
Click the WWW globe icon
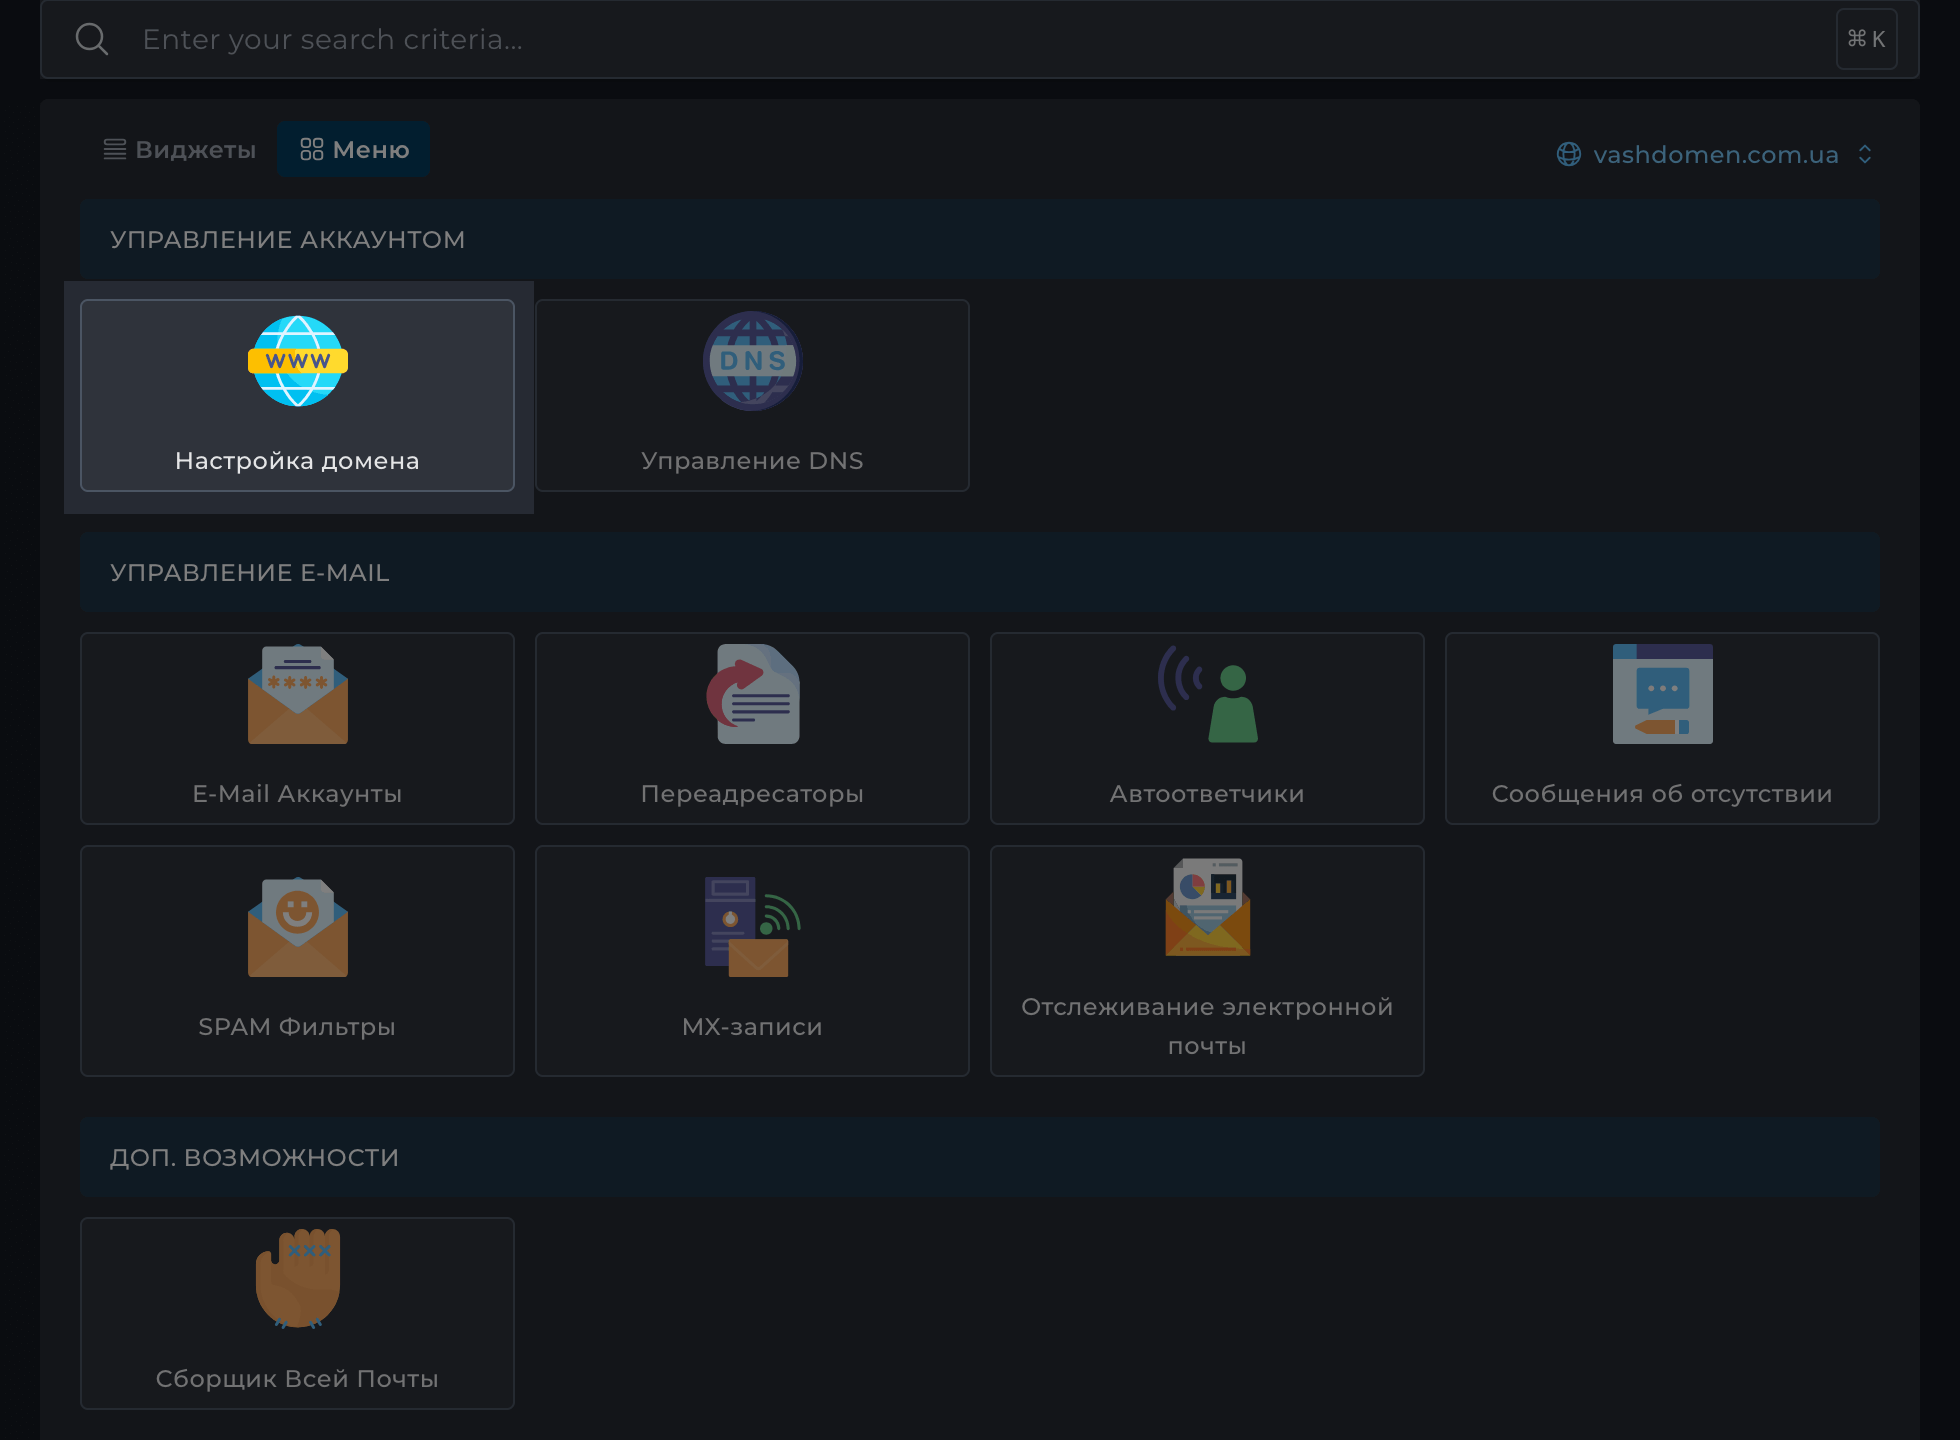(298, 361)
